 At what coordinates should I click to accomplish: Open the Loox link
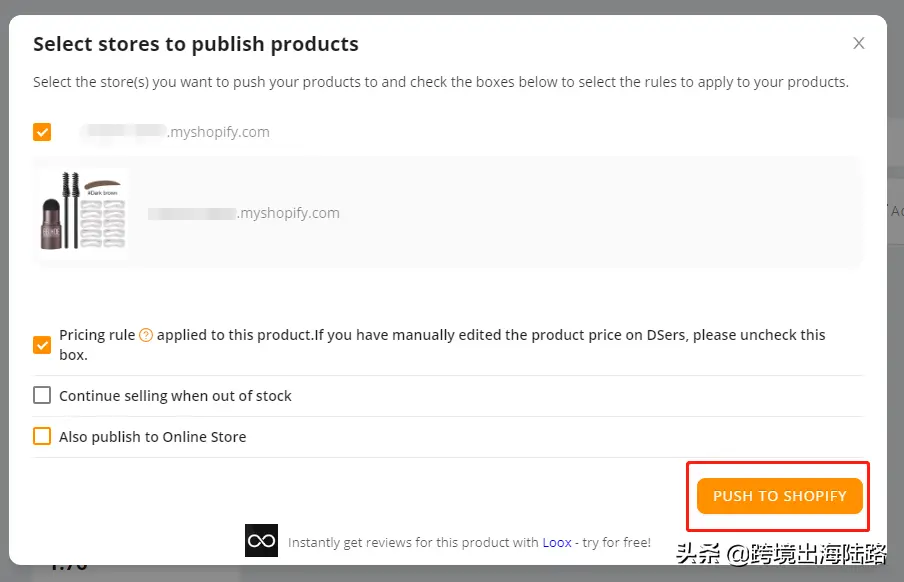pos(556,543)
